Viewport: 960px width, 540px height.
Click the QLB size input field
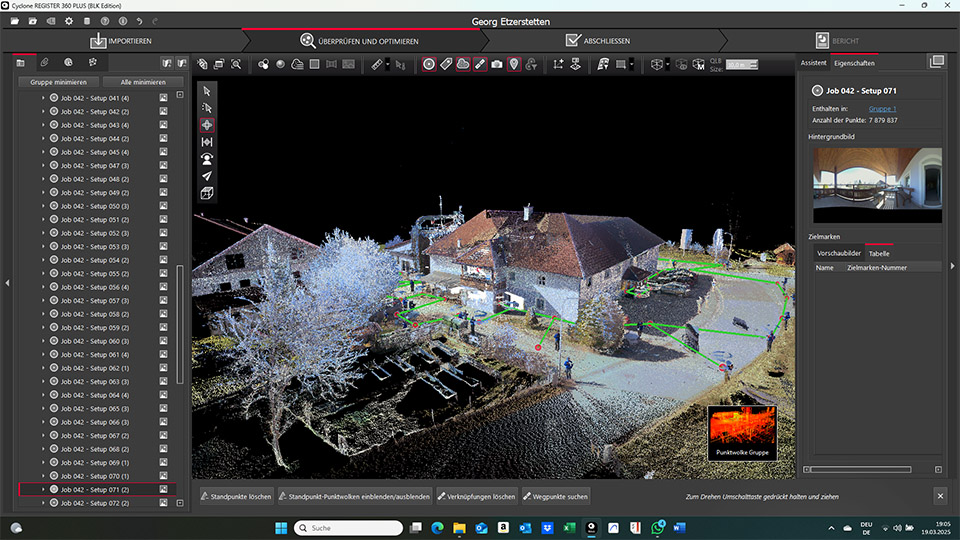click(738, 64)
